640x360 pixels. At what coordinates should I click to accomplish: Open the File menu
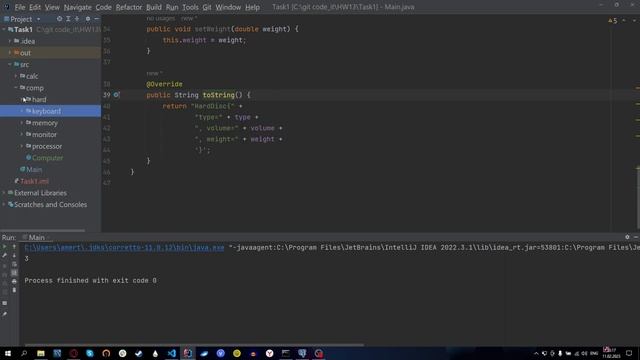(x=20, y=7)
